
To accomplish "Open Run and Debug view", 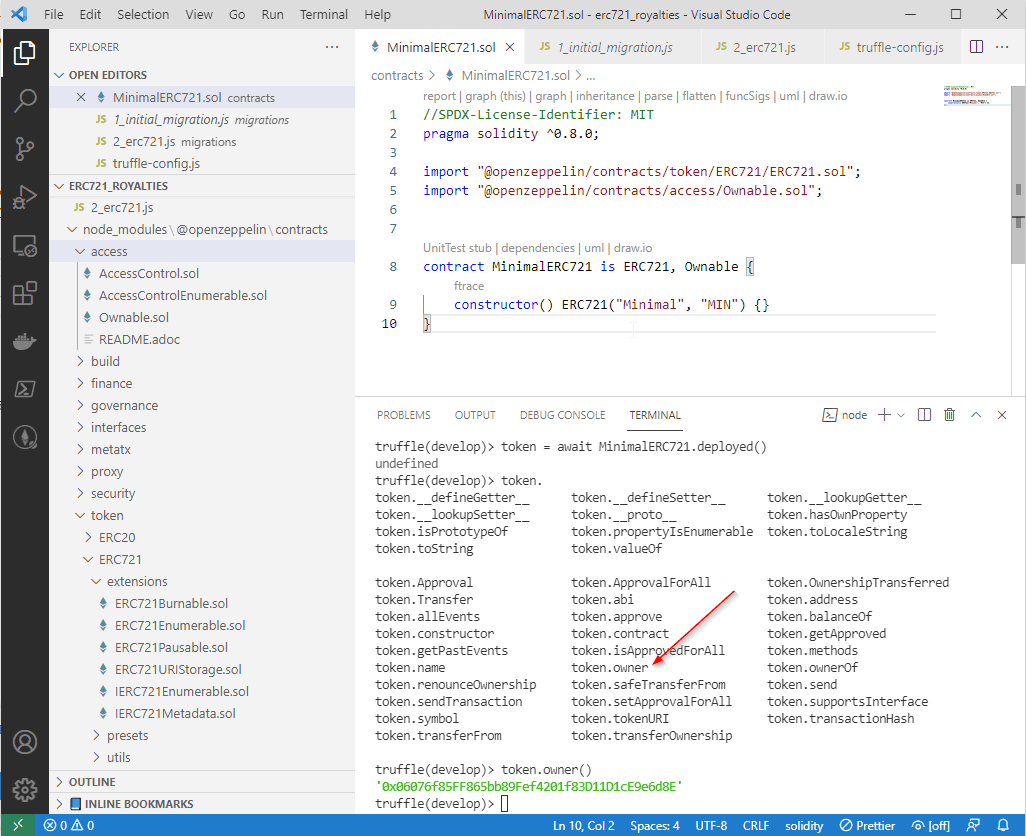I will [x=24, y=197].
